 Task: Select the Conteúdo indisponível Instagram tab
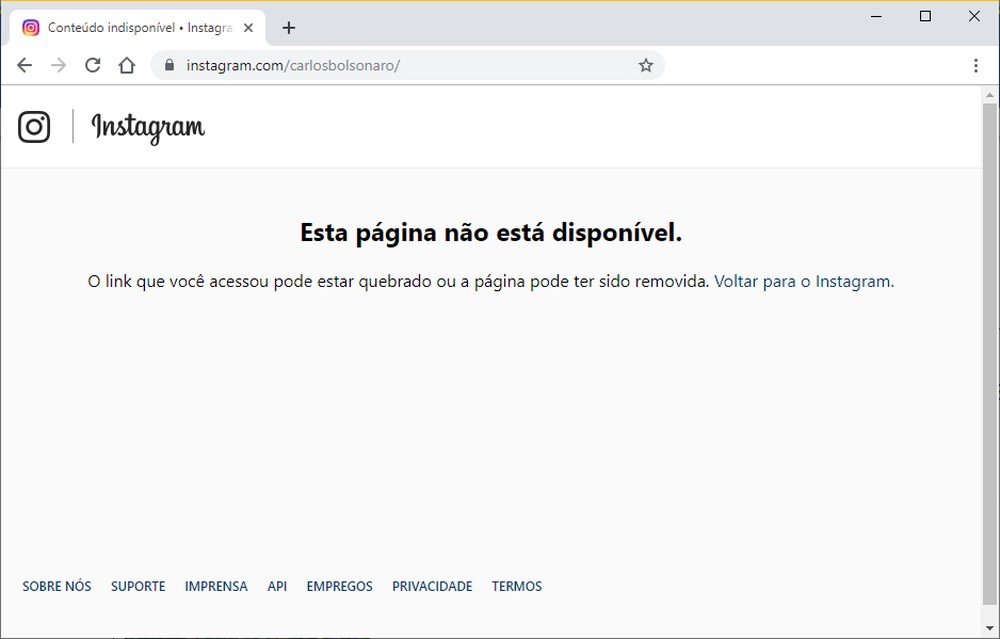[137, 27]
